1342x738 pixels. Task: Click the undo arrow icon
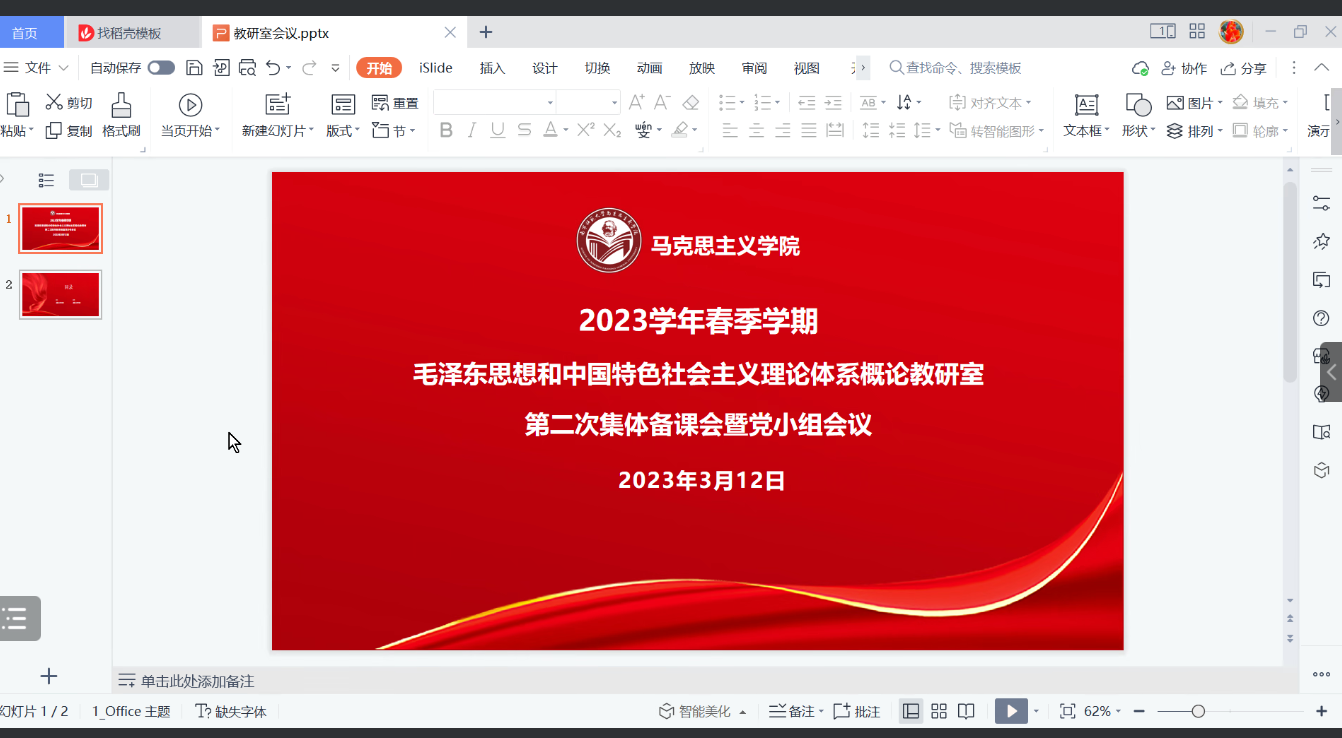click(x=273, y=68)
